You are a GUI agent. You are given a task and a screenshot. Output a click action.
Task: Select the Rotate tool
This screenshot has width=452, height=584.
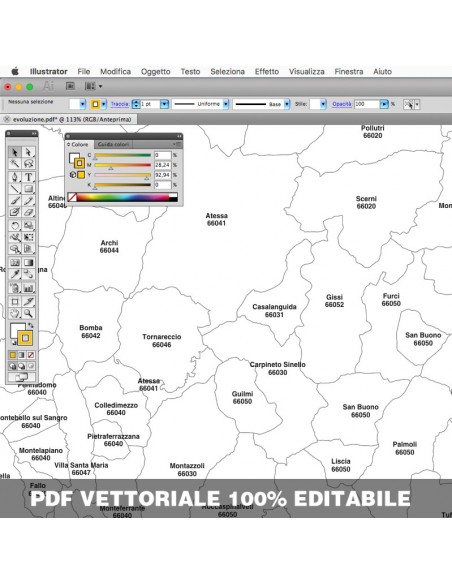pos(15,225)
